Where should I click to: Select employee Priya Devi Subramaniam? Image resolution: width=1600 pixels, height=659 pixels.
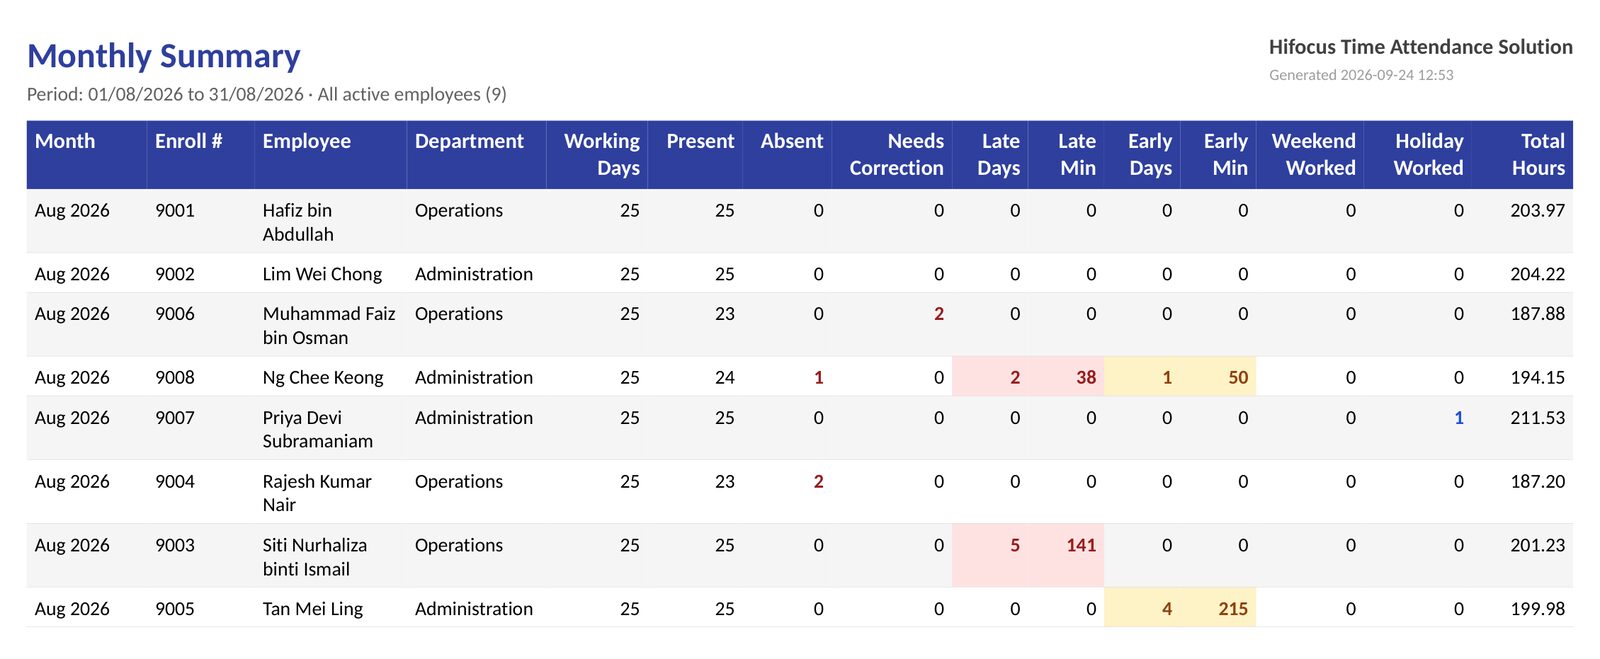(318, 429)
